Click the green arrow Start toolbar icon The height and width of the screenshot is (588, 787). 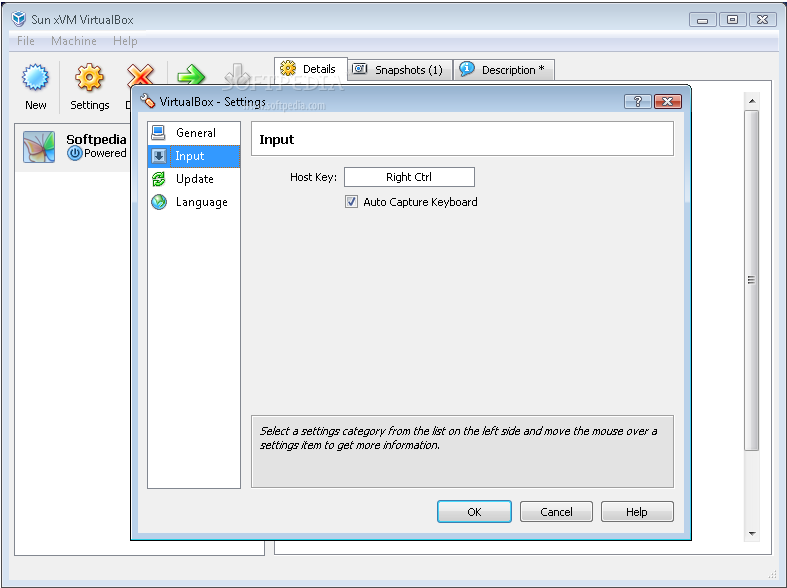pos(191,75)
